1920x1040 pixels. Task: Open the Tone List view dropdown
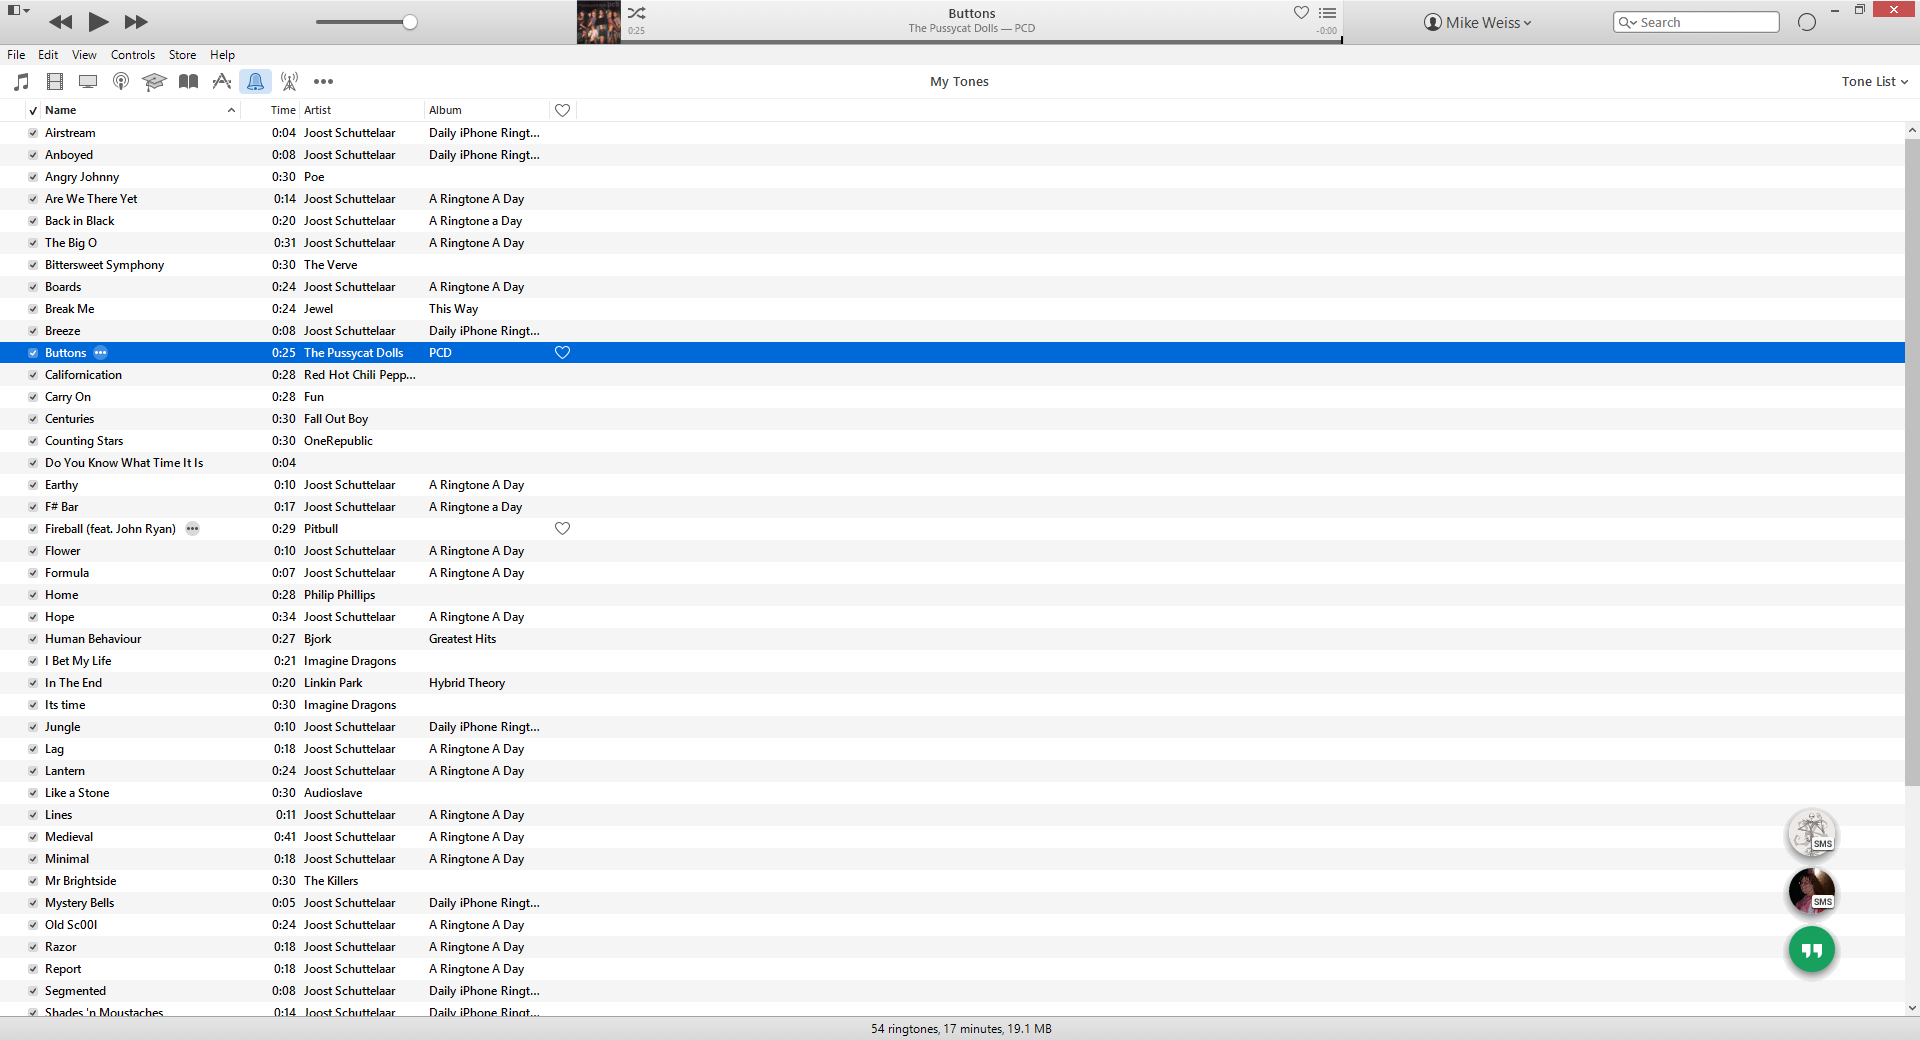click(1875, 81)
